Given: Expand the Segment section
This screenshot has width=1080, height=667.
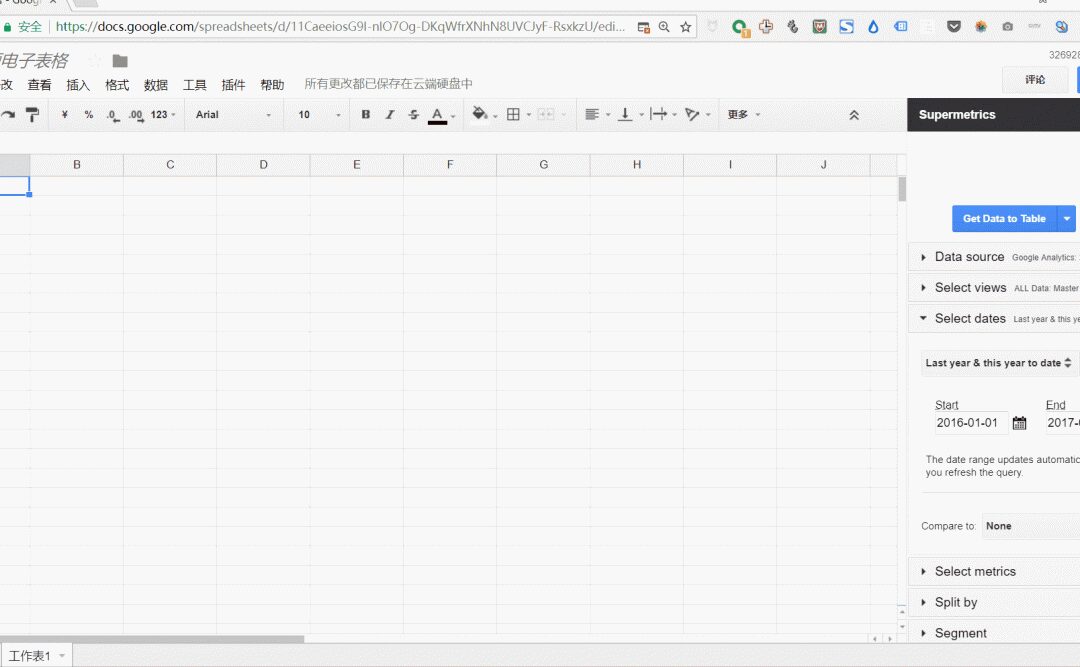Looking at the screenshot, I should click(994, 633).
